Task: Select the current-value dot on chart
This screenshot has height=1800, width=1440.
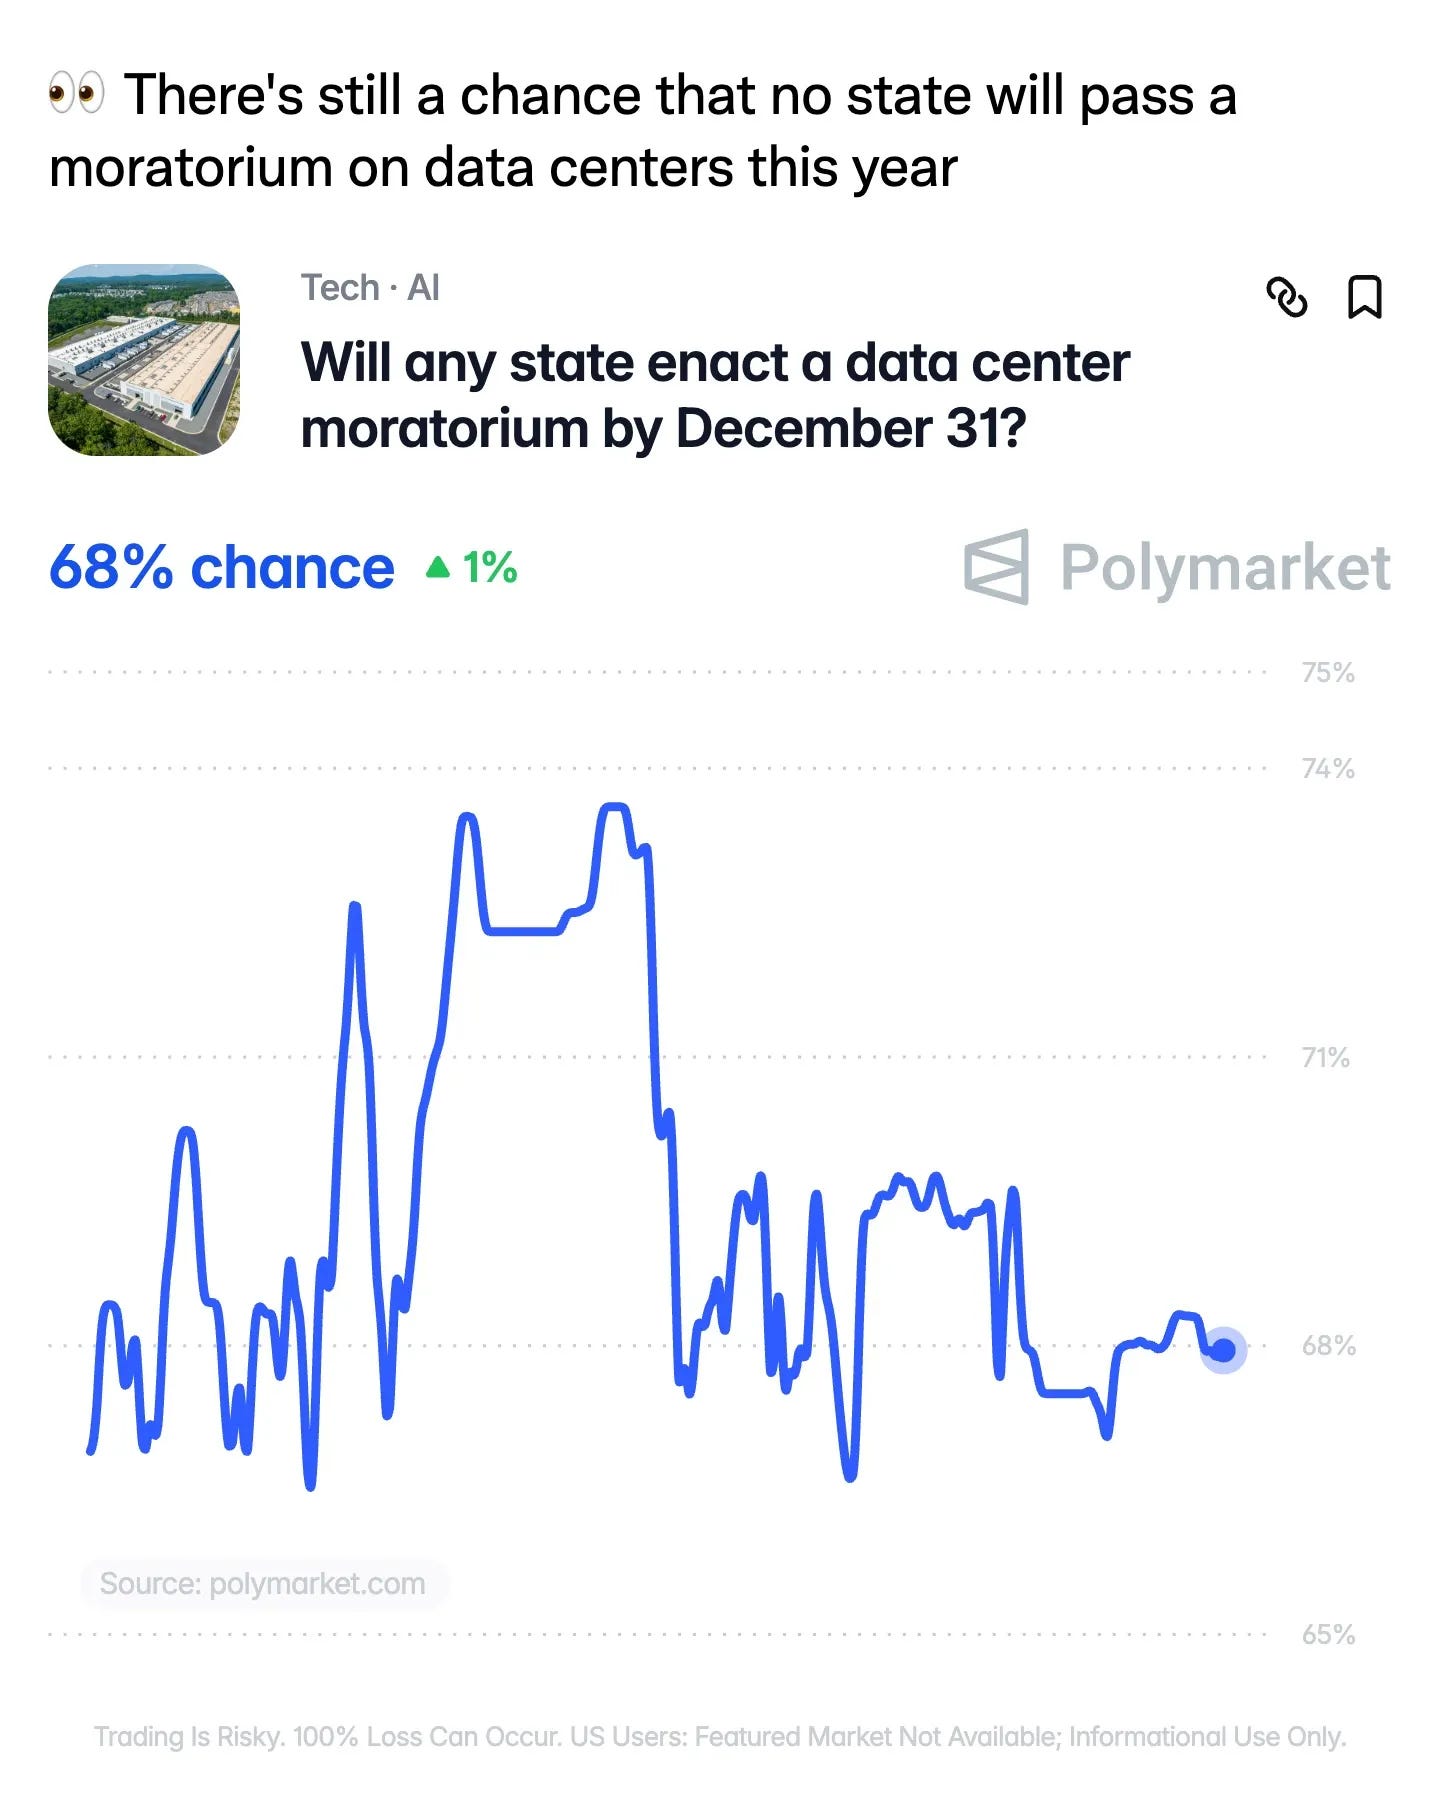Action: (x=1223, y=1350)
